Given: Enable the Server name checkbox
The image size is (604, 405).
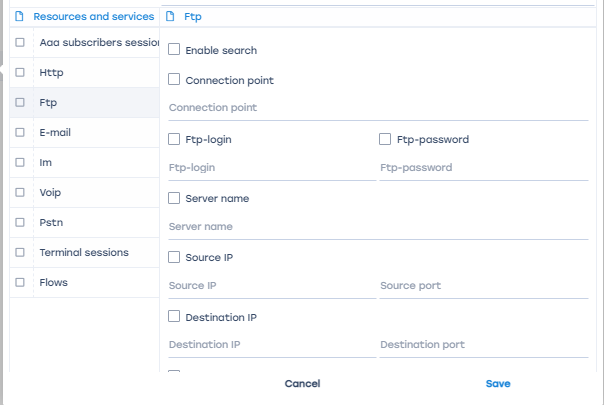Looking at the screenshot, I should pos(175,198).
